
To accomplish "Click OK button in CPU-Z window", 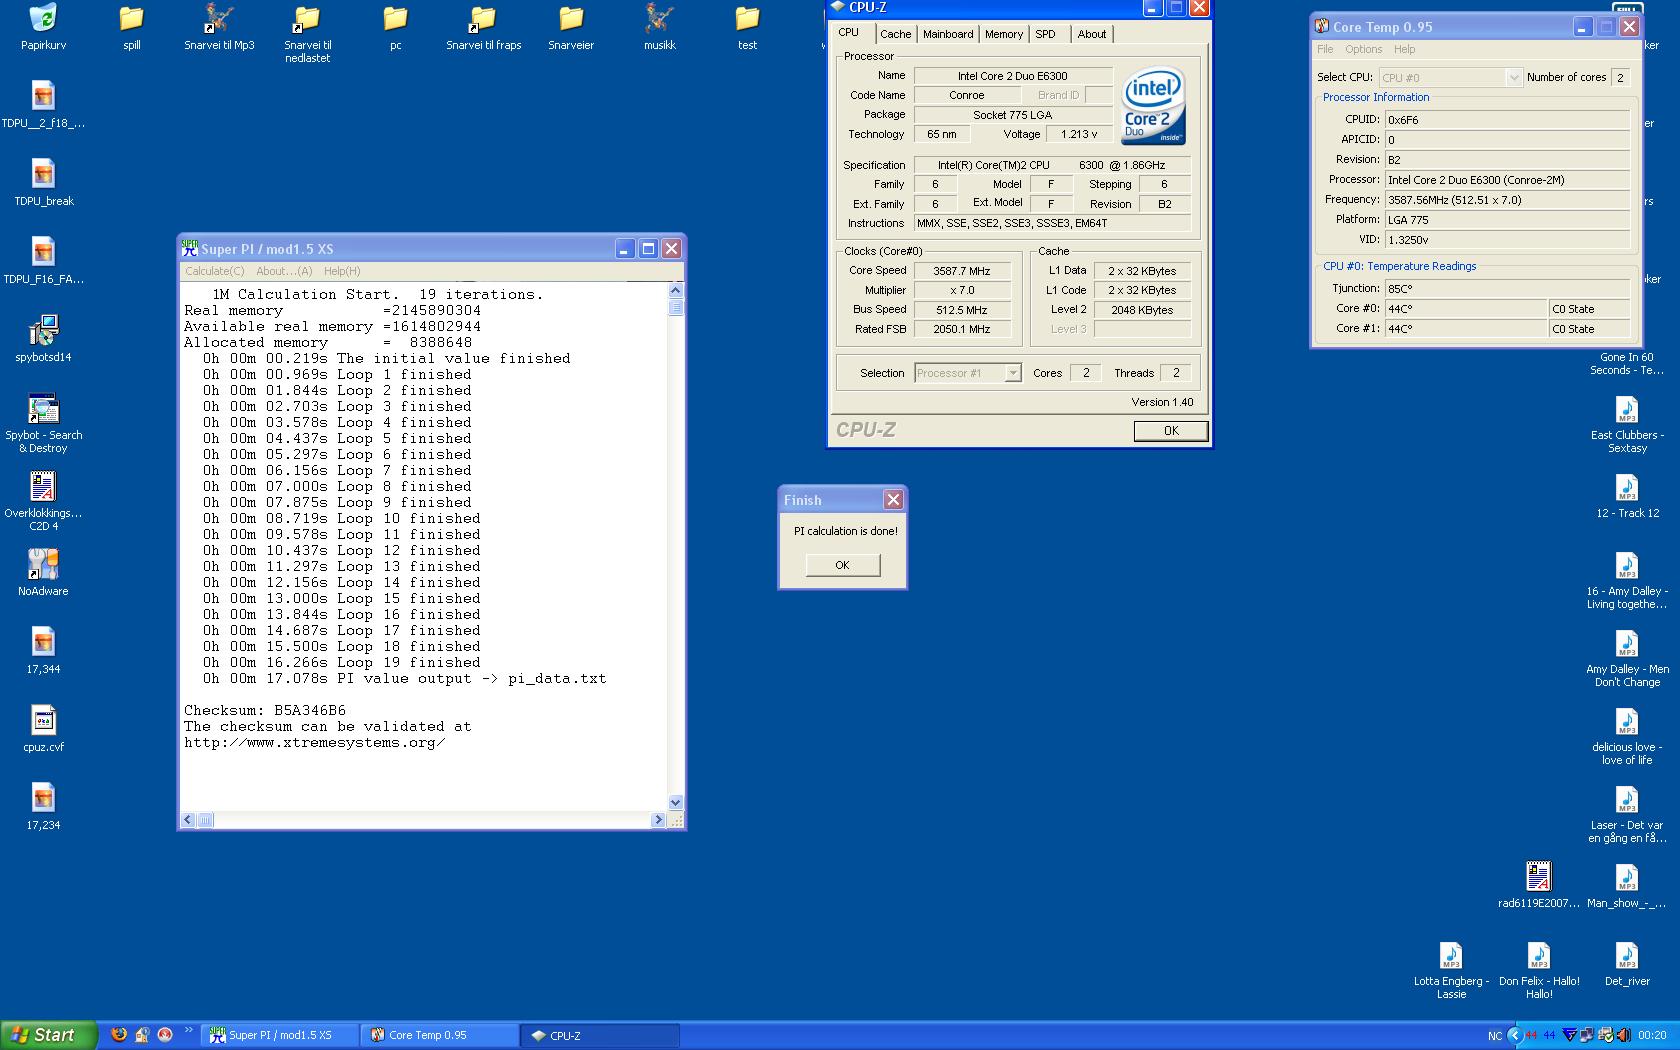I will 1171,431.
